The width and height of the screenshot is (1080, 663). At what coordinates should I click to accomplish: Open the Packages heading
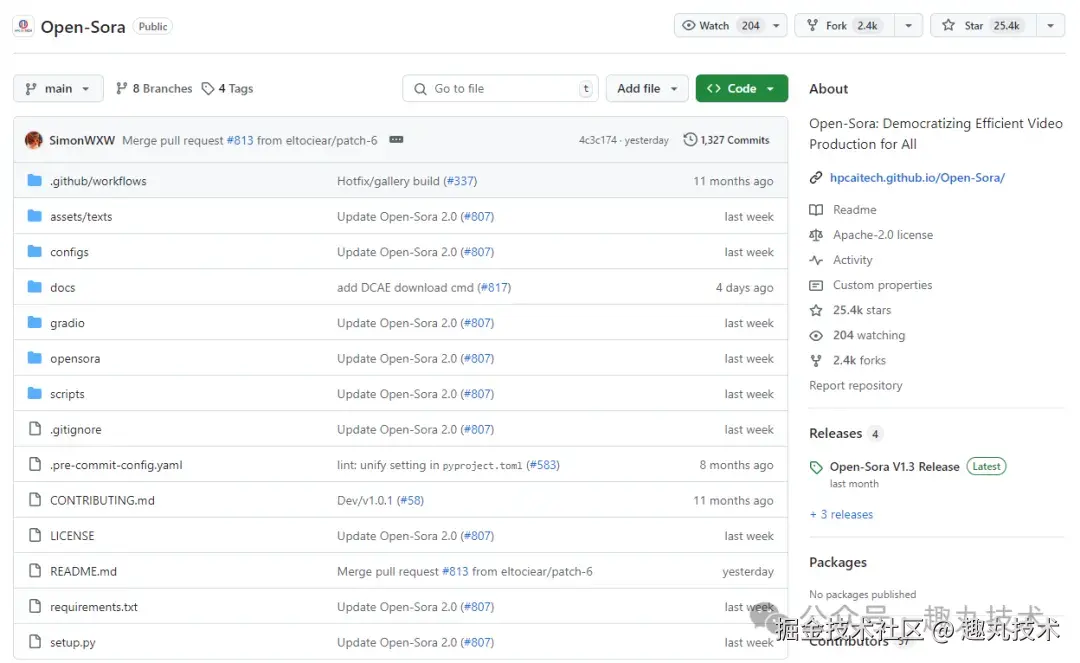click(x=838, y=562)
